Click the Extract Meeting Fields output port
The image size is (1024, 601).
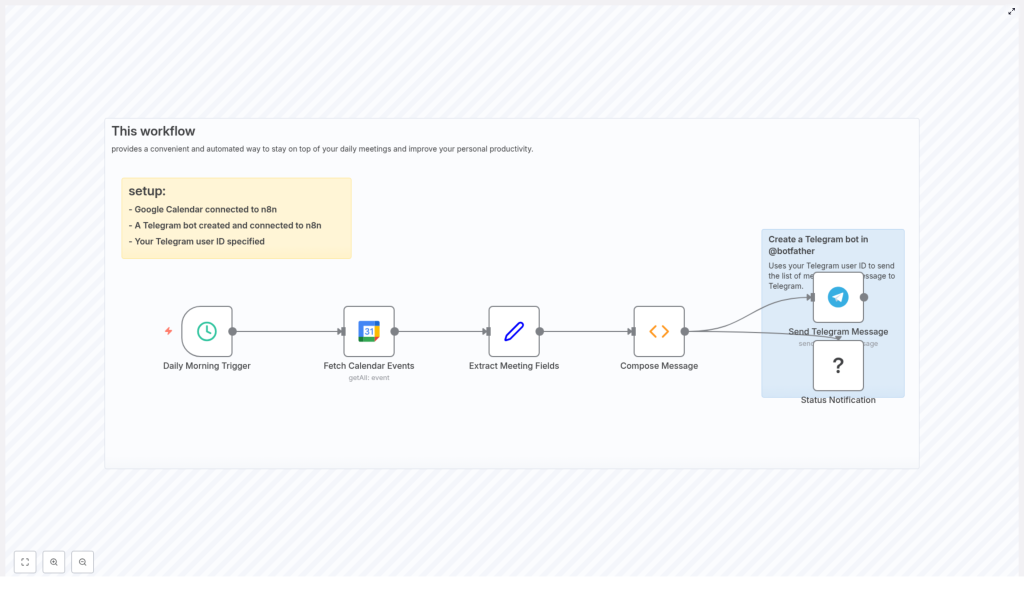pos(540,331)
